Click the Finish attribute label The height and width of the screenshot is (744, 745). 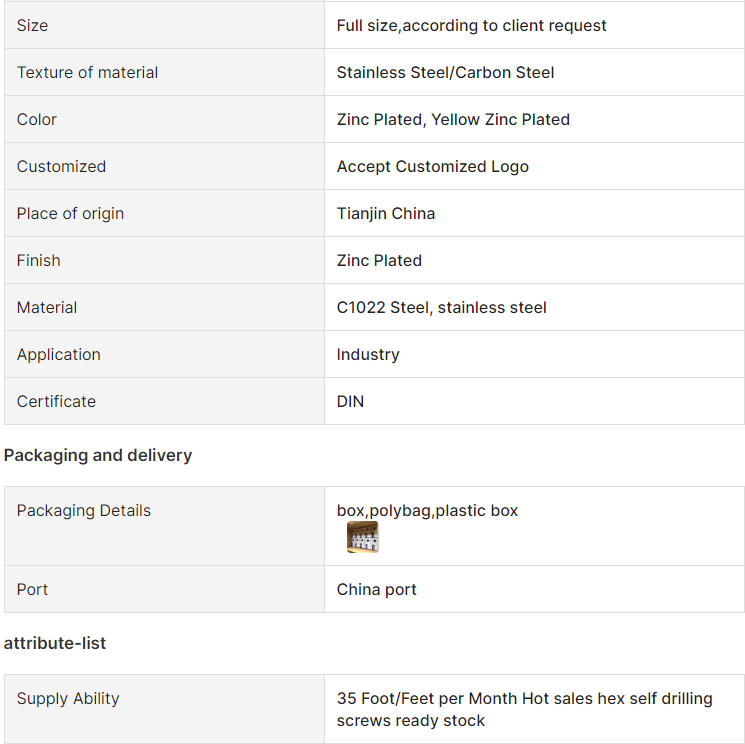tap(38, 260)
